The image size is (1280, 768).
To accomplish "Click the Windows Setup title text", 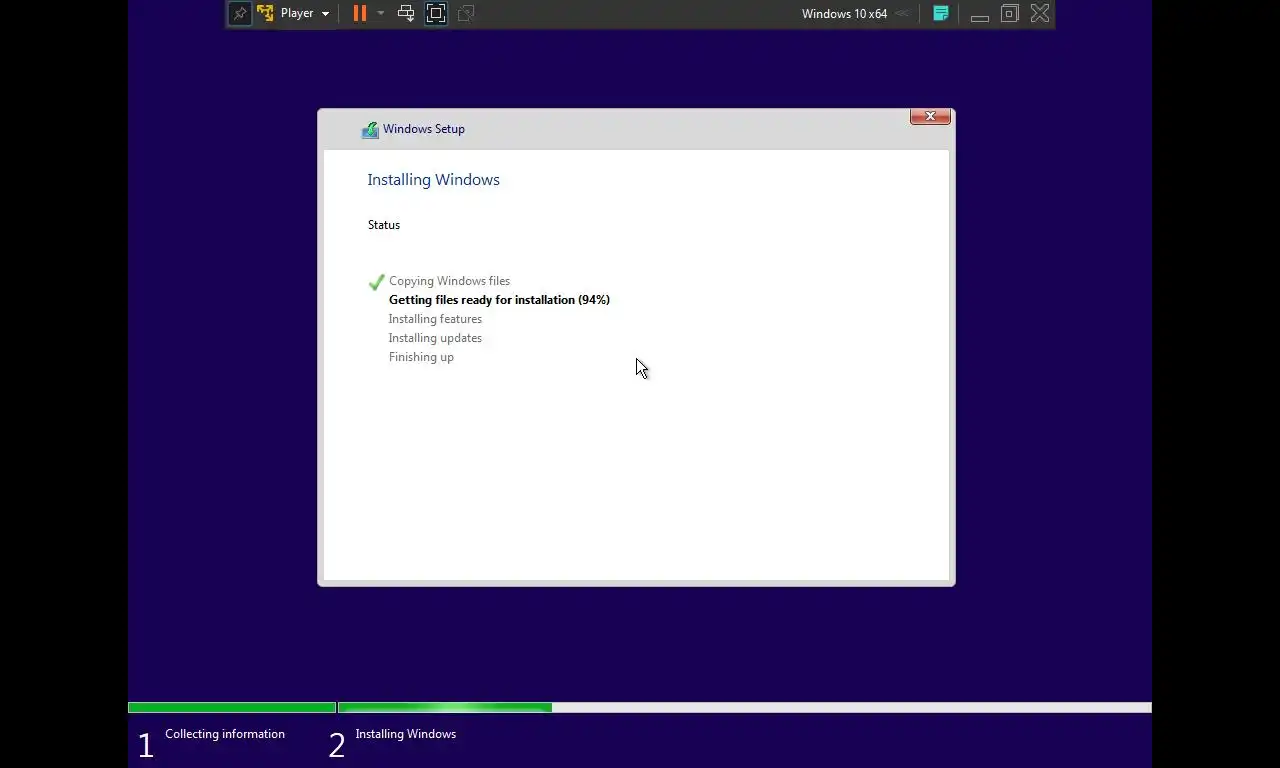I will pos(424,129).
